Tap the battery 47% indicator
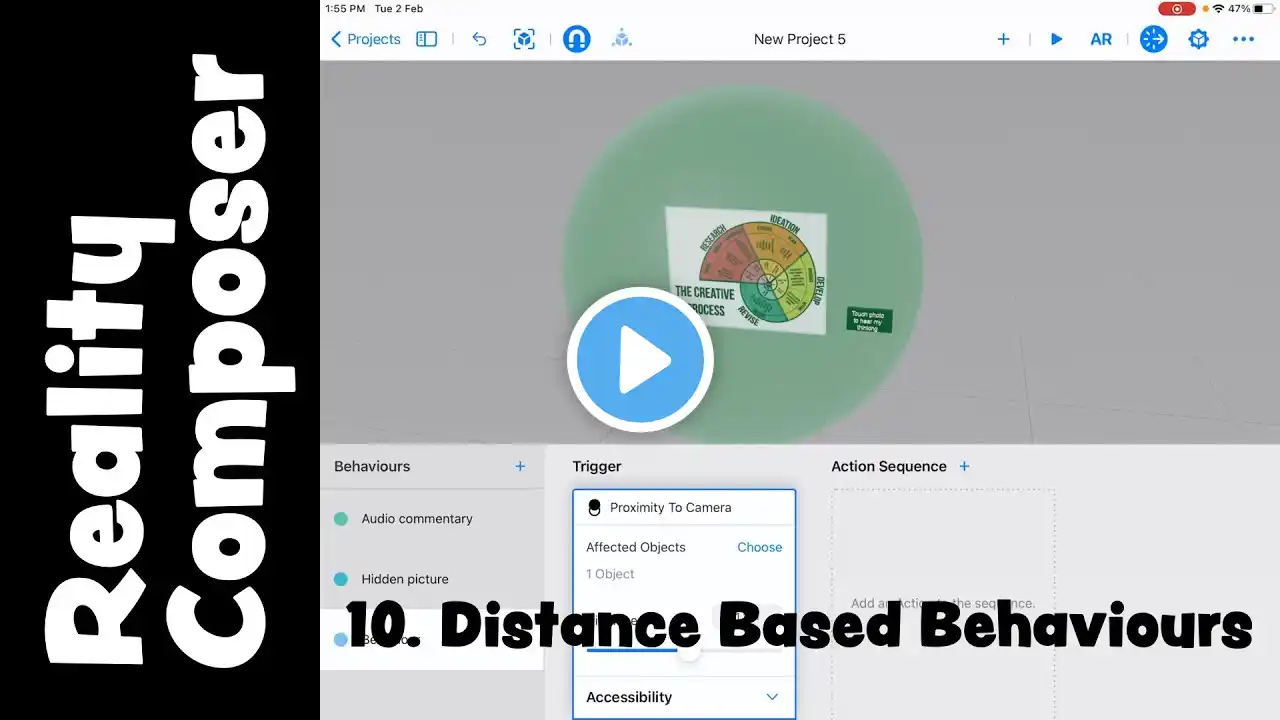1280x720 pixels. point(1249,9)
